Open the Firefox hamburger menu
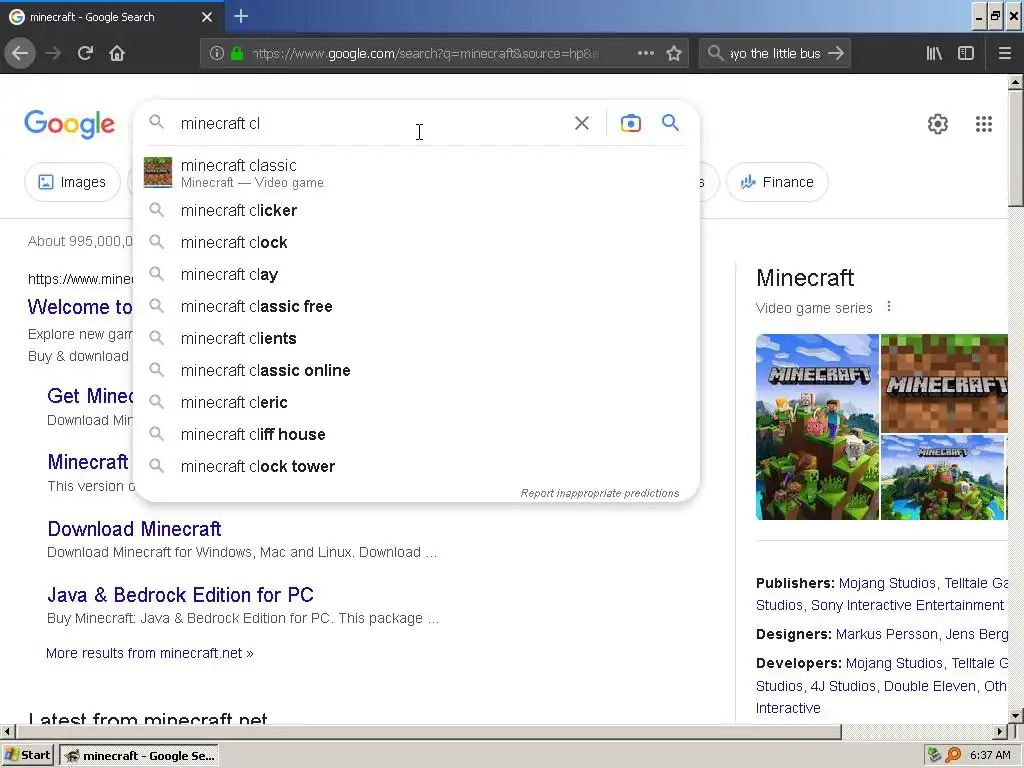 pyautogui.click(x=1005, y=54)
